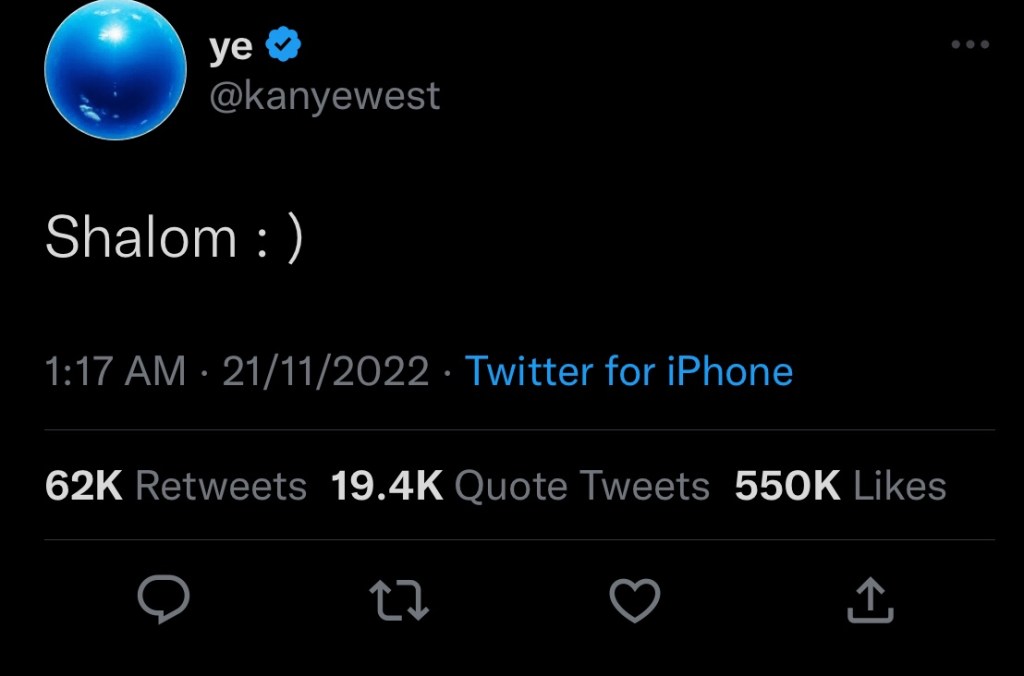The image size is (1024, 676).
Task: Click the 1:17 AM timestamp
Action: (116, 372)
